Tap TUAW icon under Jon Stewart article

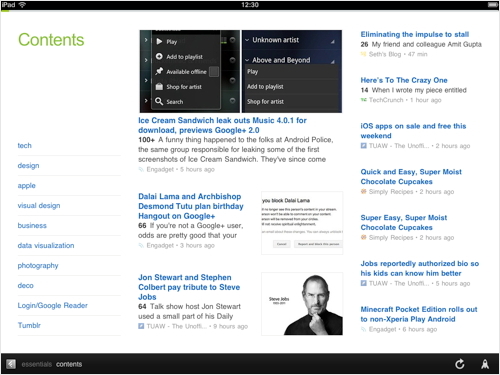click(x=141, y=326)
